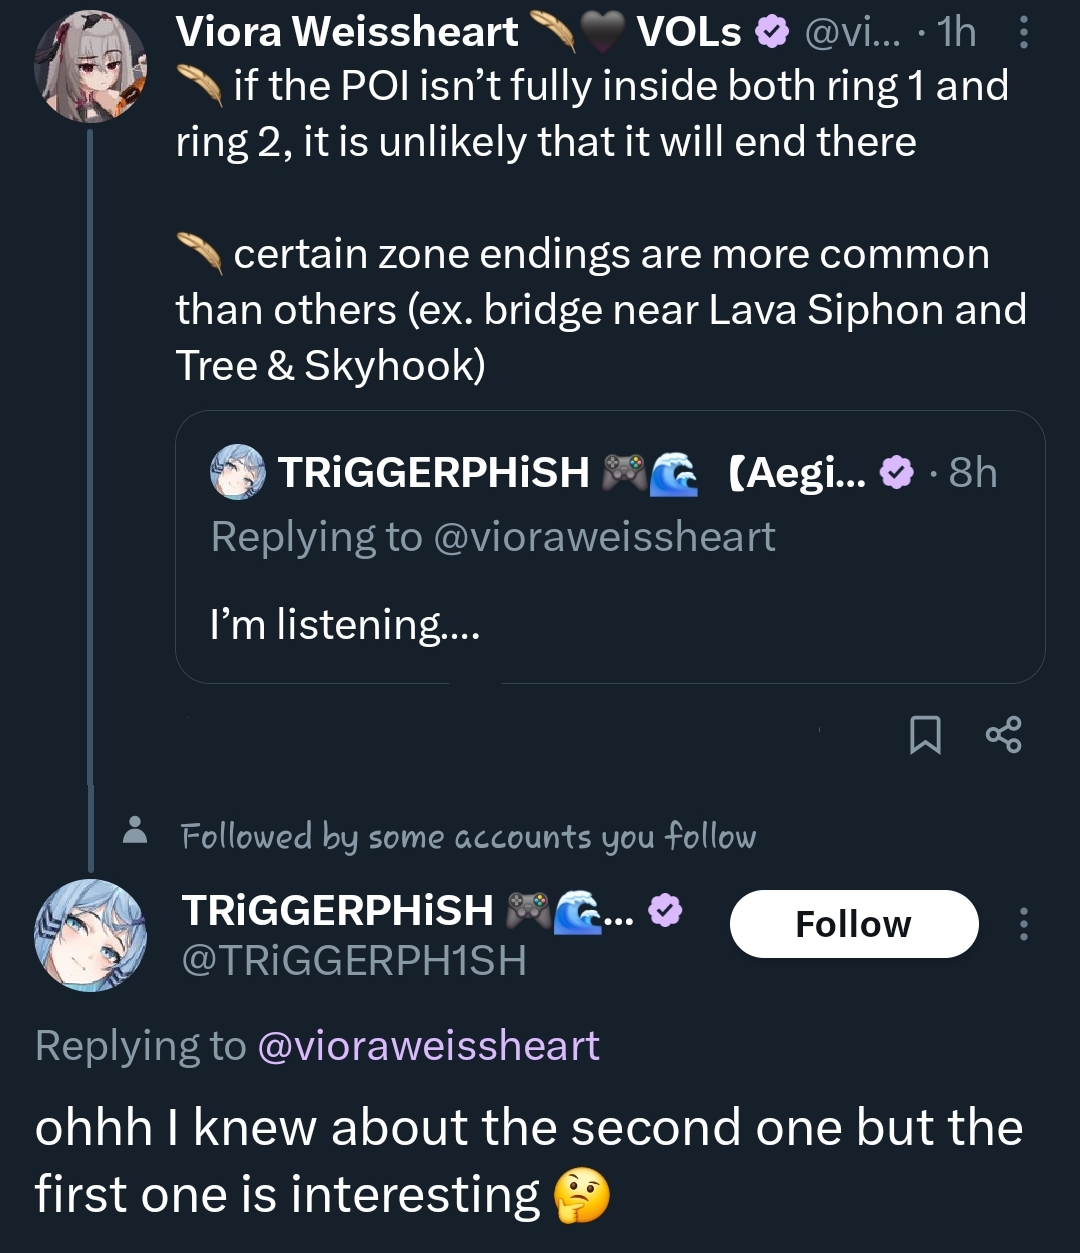Tap the verified badge beside TRiGGERPHiSH's name
Image resolution: width=1080 pixels, height=1253 pixels.
tap(665, 910)
